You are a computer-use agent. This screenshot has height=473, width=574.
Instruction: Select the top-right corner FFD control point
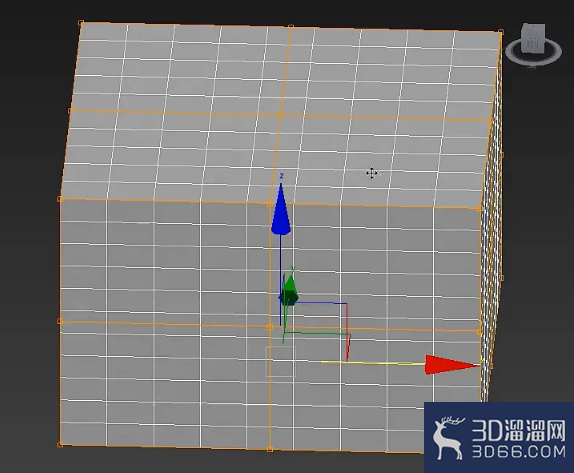(501, 32)
